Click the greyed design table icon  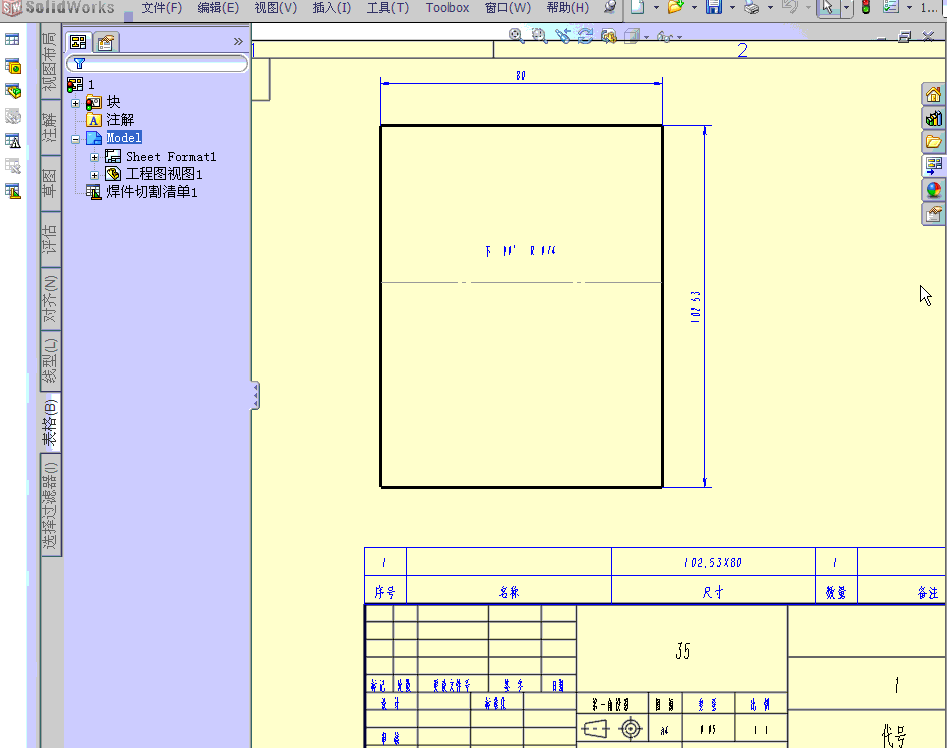13,166
